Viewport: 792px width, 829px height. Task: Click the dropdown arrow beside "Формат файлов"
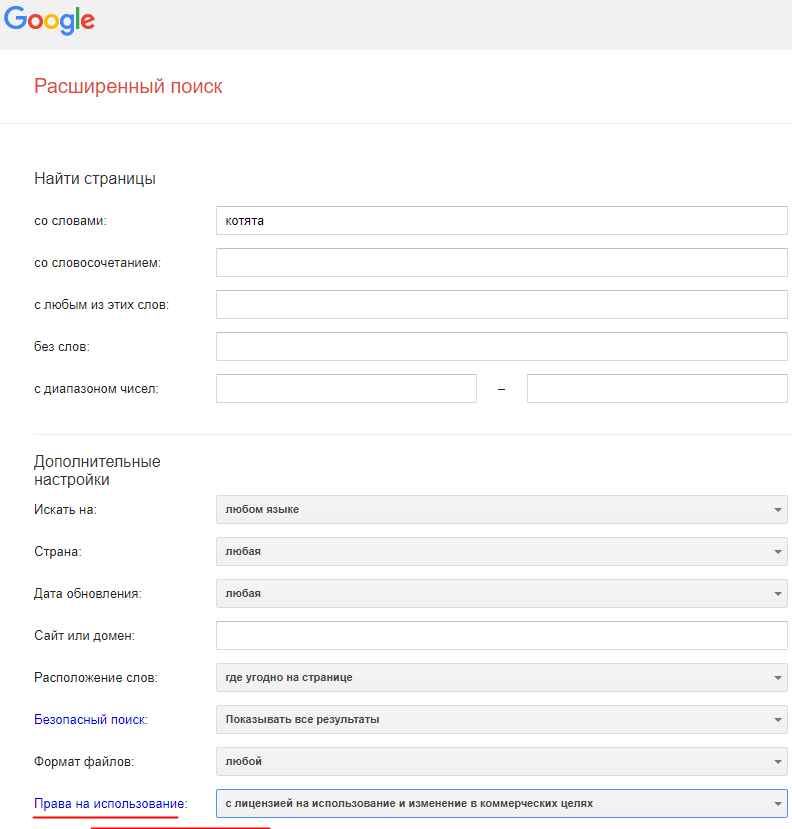[x=776, y=761]
